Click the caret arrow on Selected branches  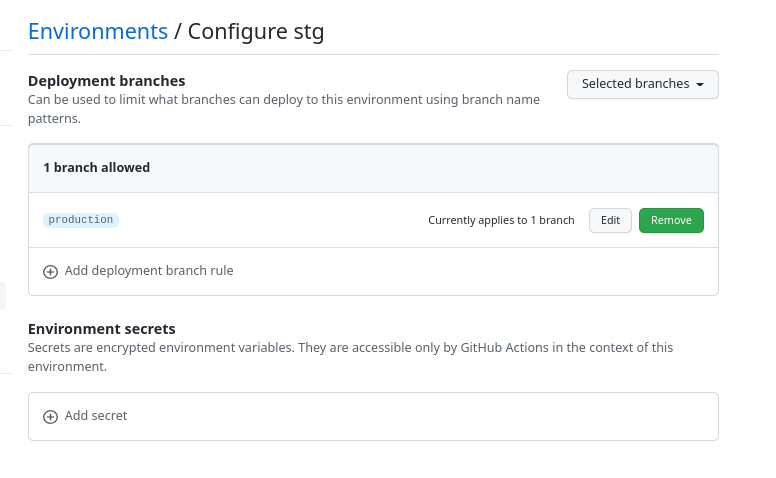click(700, 84)
